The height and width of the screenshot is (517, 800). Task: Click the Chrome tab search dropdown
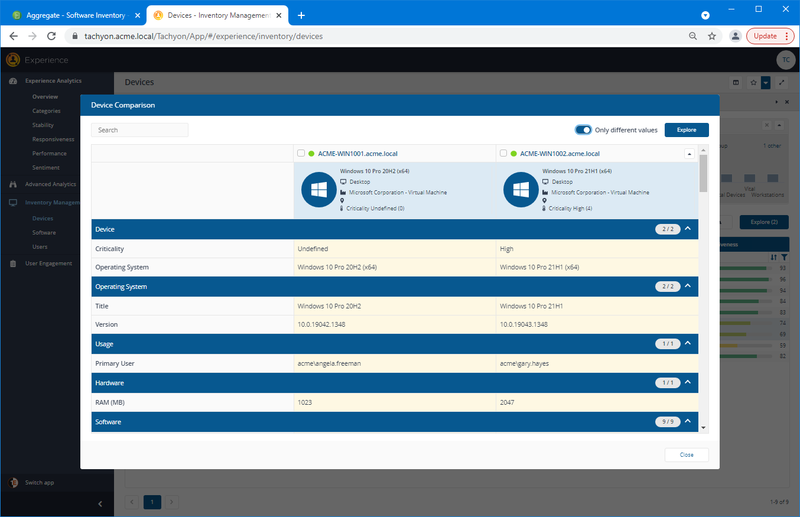pos(705,15)
